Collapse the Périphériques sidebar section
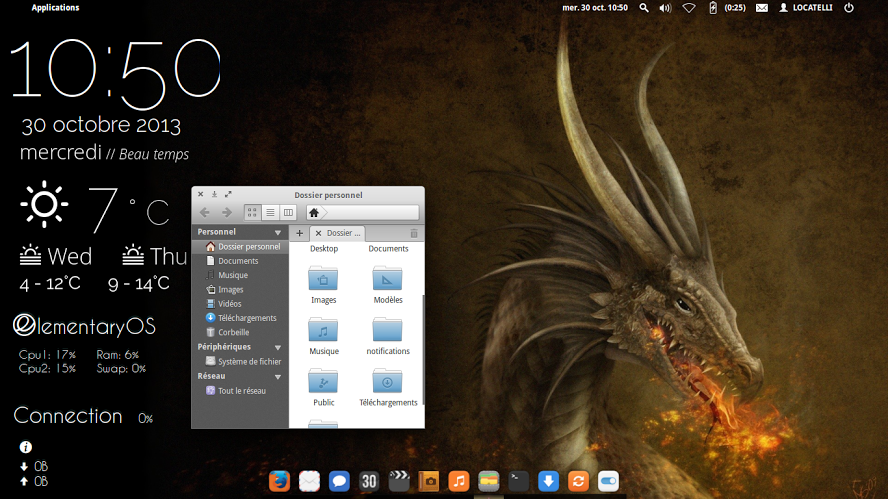888x499 pixels. coord(278,347)
